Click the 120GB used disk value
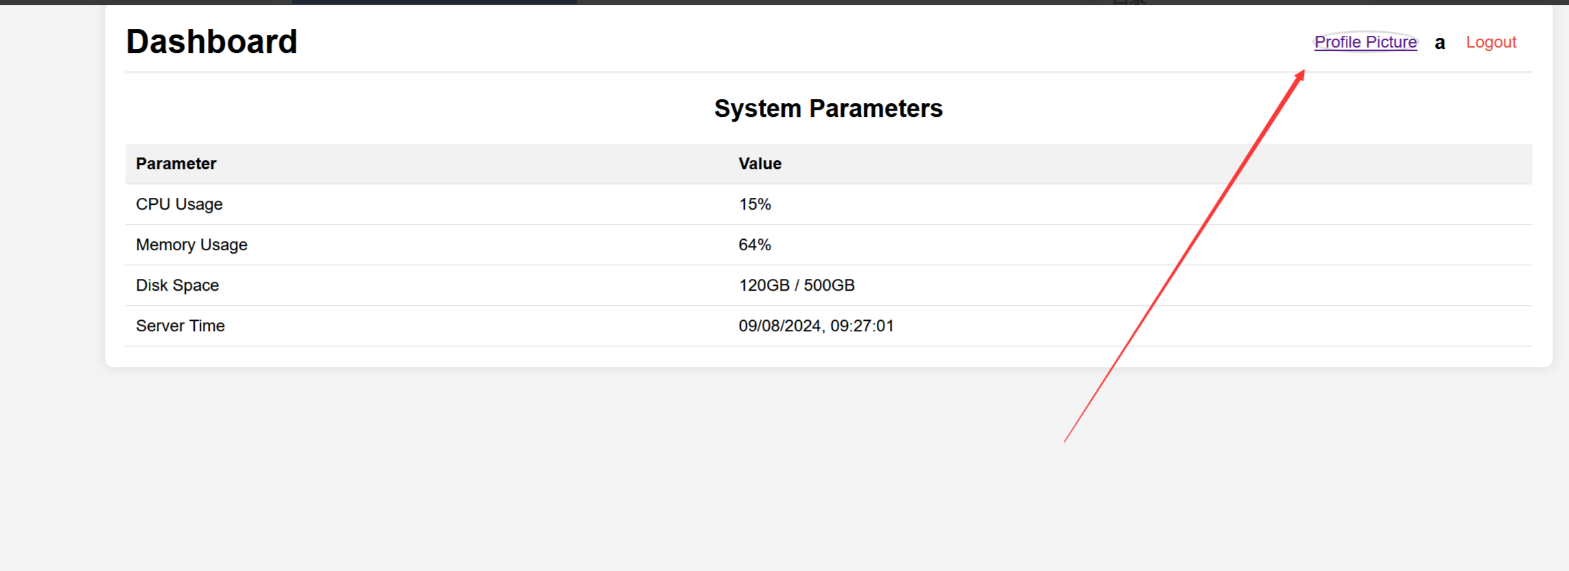This screenshot has height=571, width=1569. [x=764, y=285]
